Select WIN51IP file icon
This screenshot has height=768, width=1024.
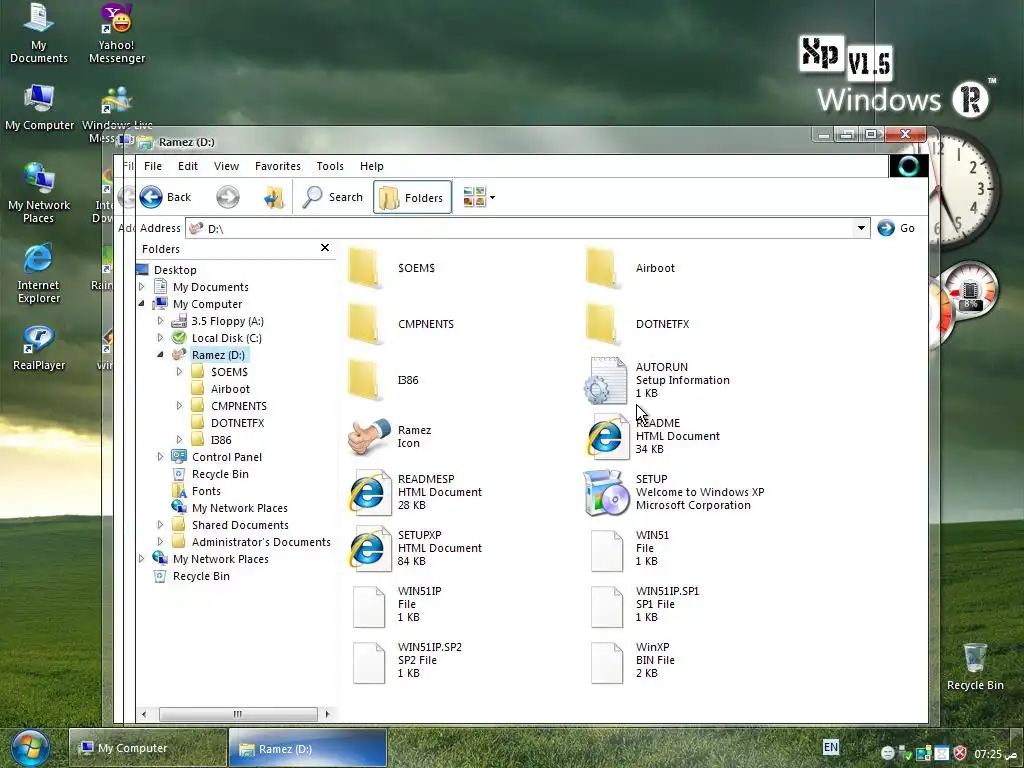coord(369,607)
